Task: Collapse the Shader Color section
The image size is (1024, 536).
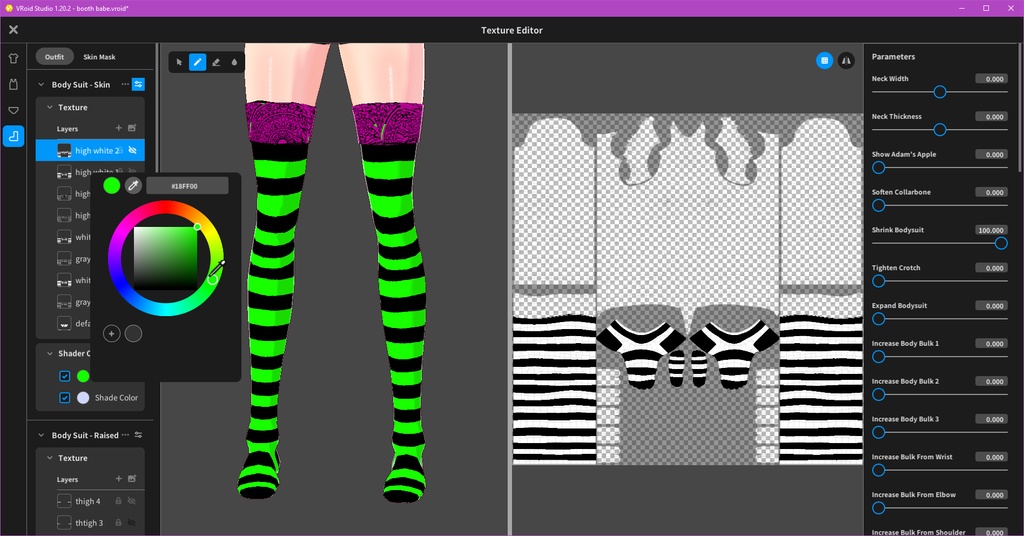Action: pos(50,353)
